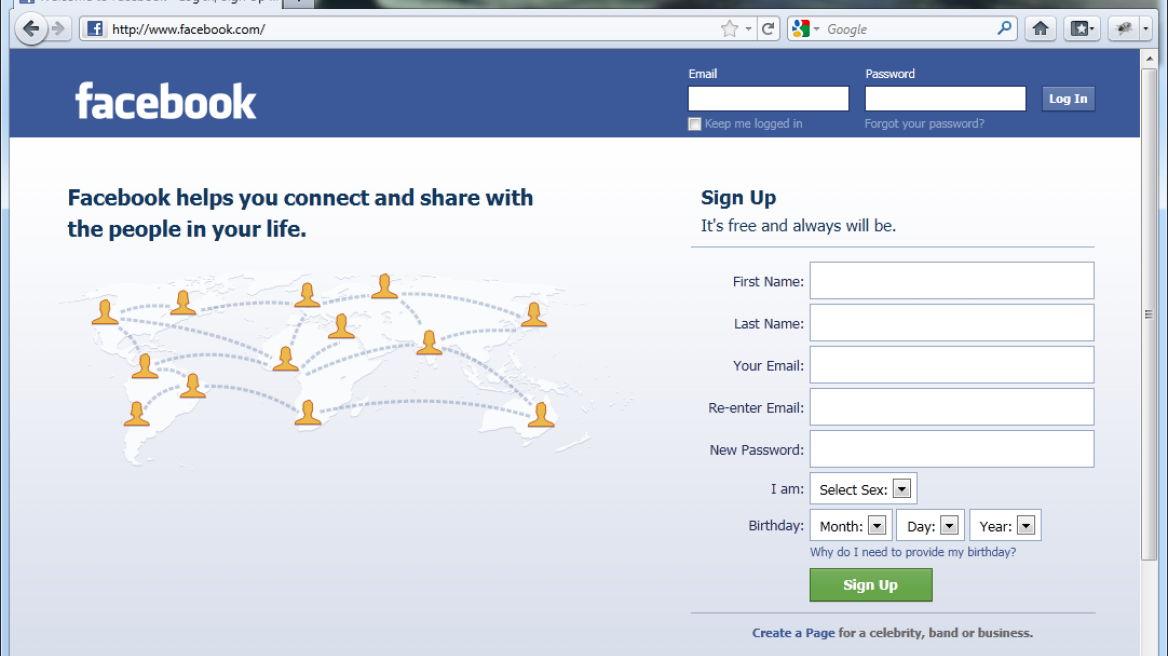Bookmark page with the star icon
The image size is (1168, 656).
click(x=729, y=29)
